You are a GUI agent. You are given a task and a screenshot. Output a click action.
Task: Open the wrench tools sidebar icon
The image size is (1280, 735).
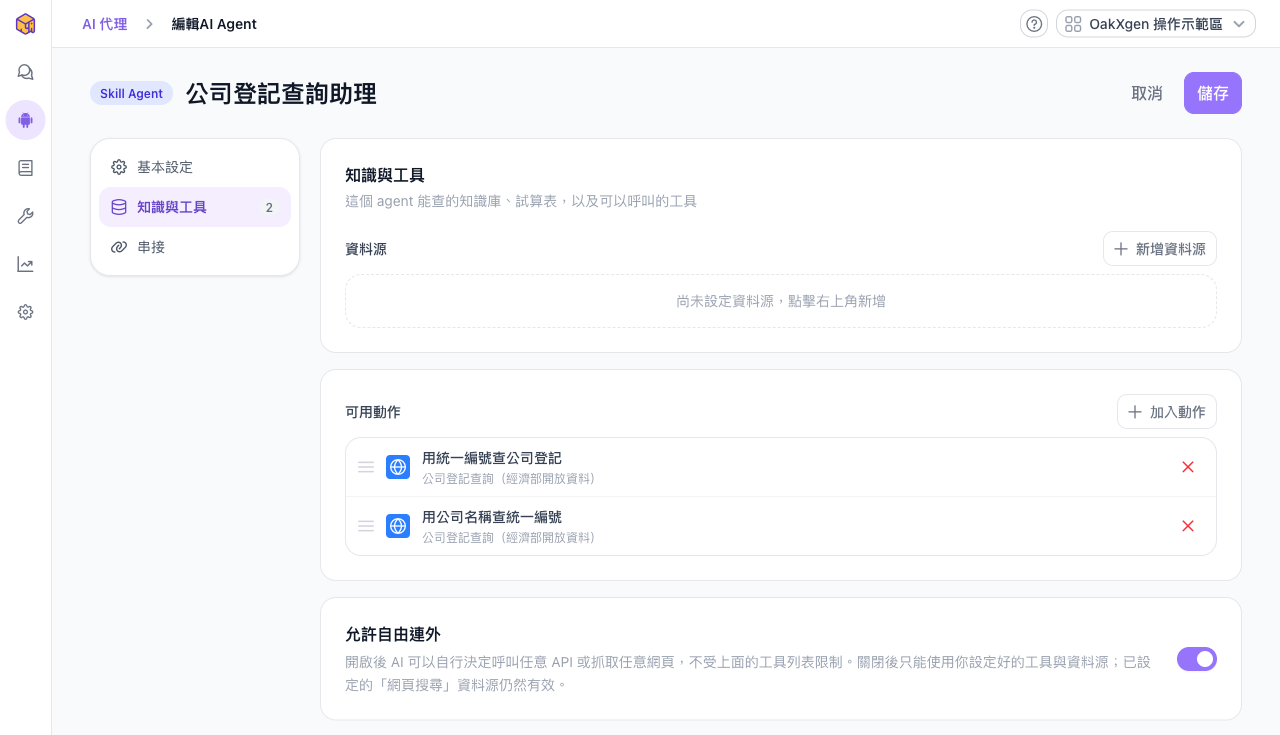click(x=26, y=216)
